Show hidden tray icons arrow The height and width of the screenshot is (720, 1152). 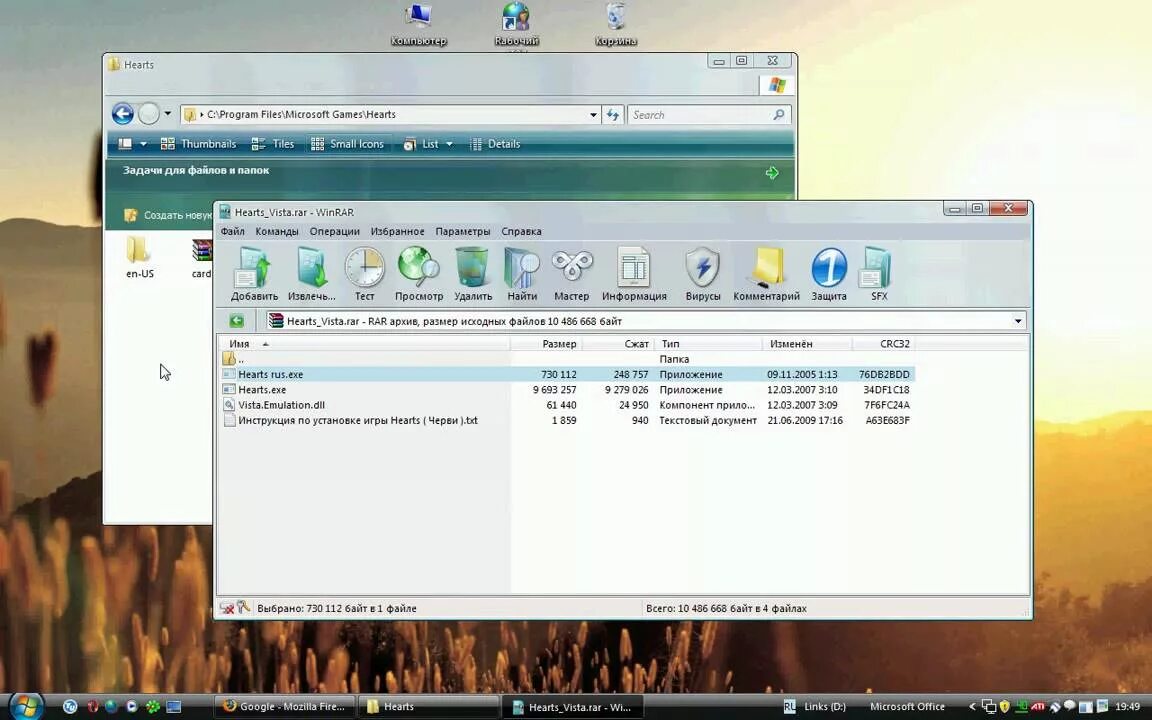[971, 707]
